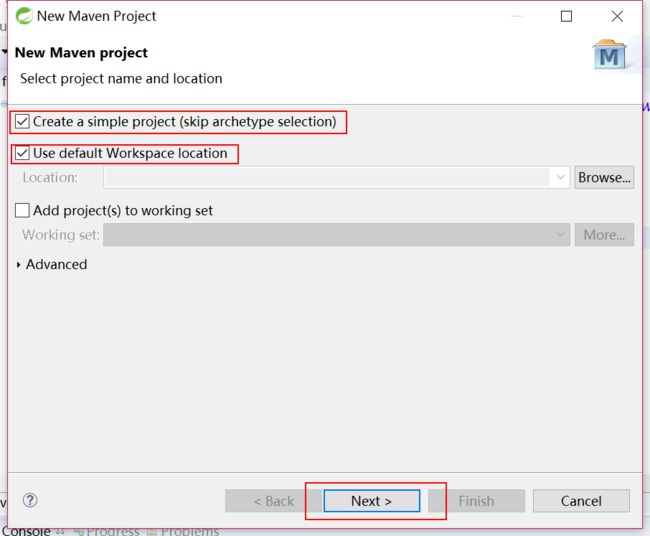Click the Finish button
This screenshot has height=536, width=650.
coord(476,501)
